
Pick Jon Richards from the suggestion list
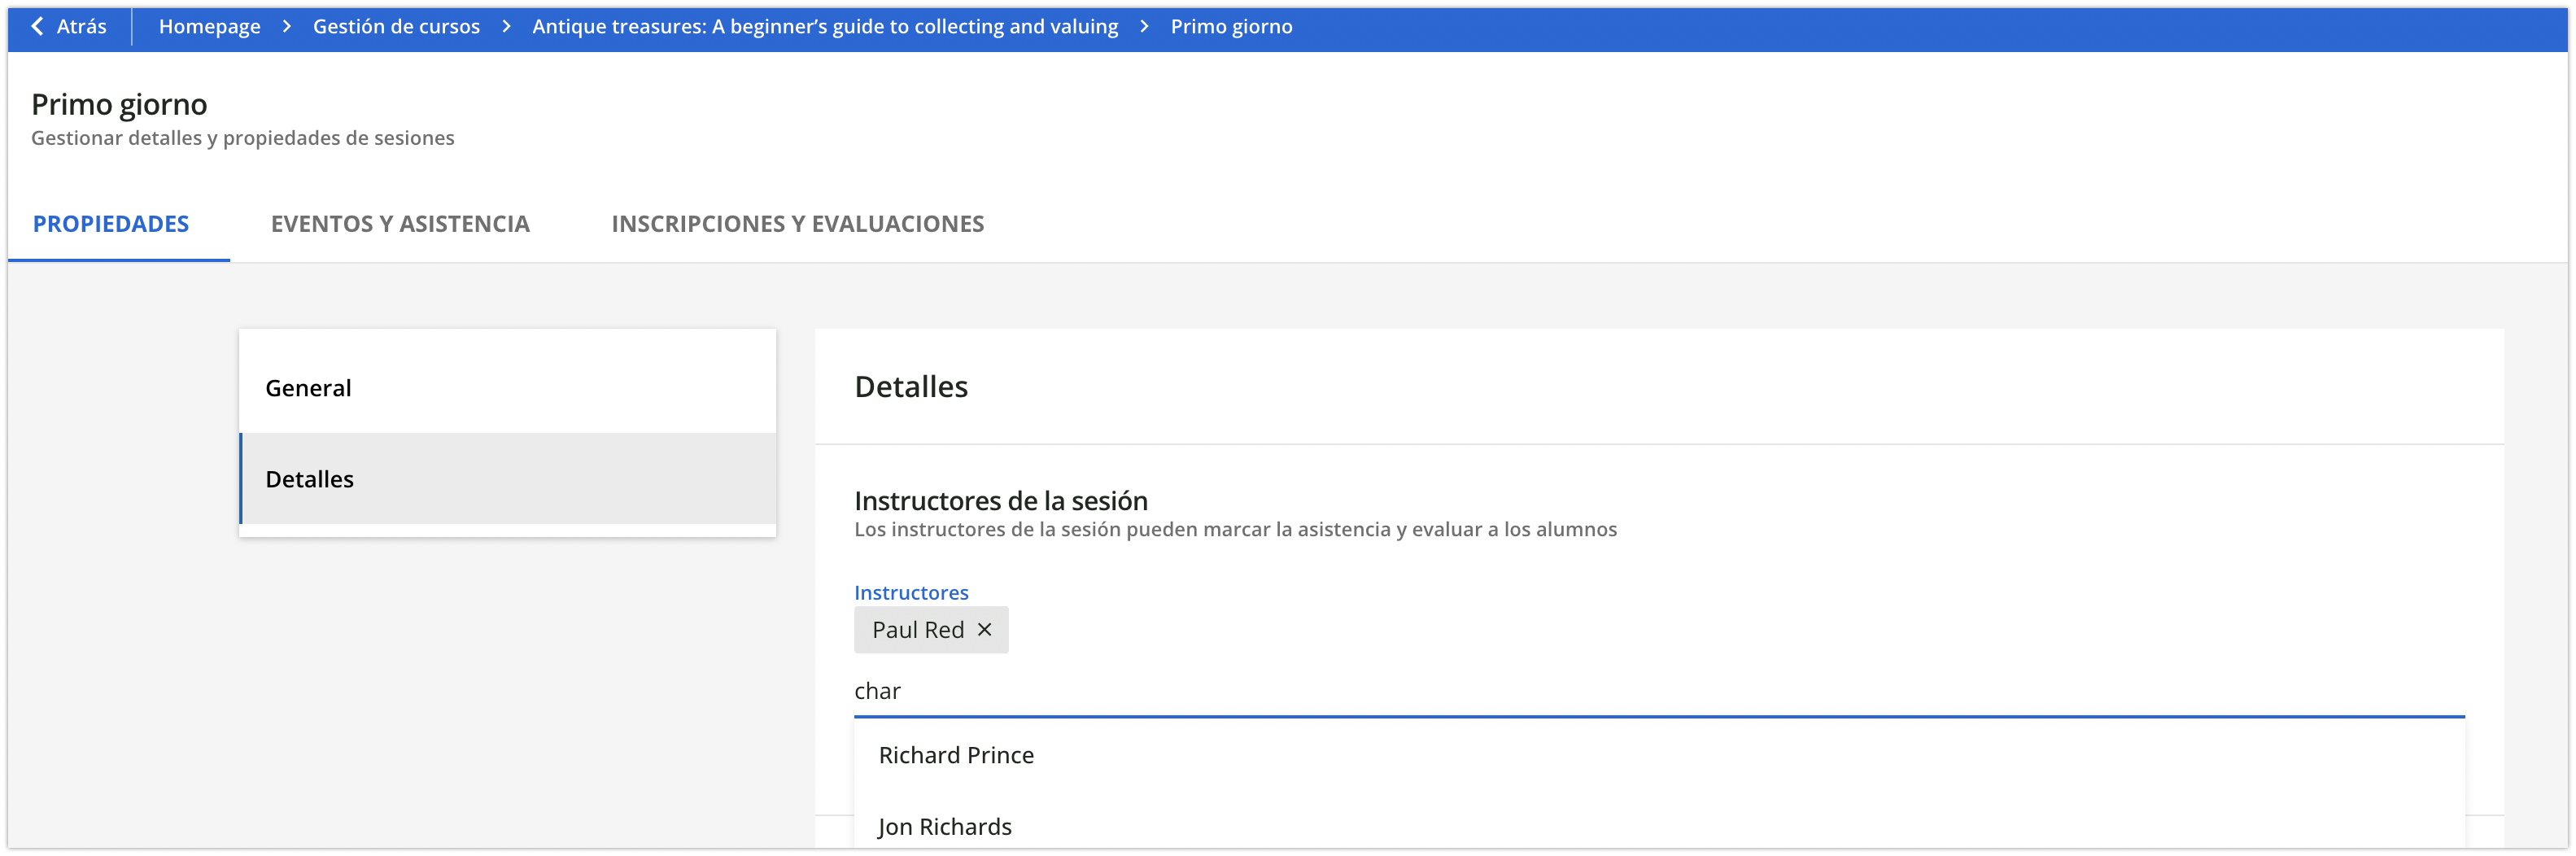click(x=945, y=826)
